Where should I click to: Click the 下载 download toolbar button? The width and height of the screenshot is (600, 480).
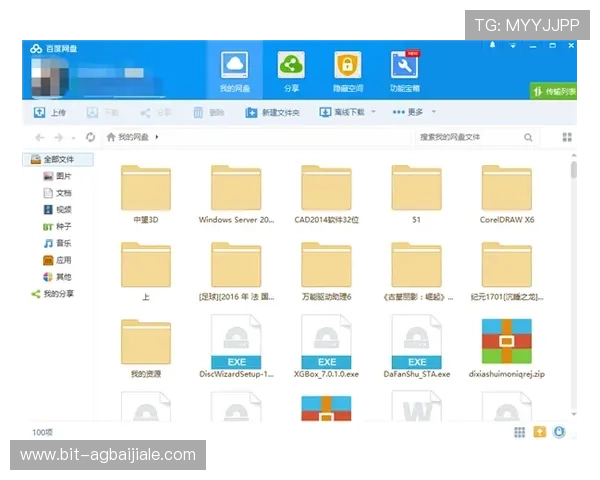point(102,112)
